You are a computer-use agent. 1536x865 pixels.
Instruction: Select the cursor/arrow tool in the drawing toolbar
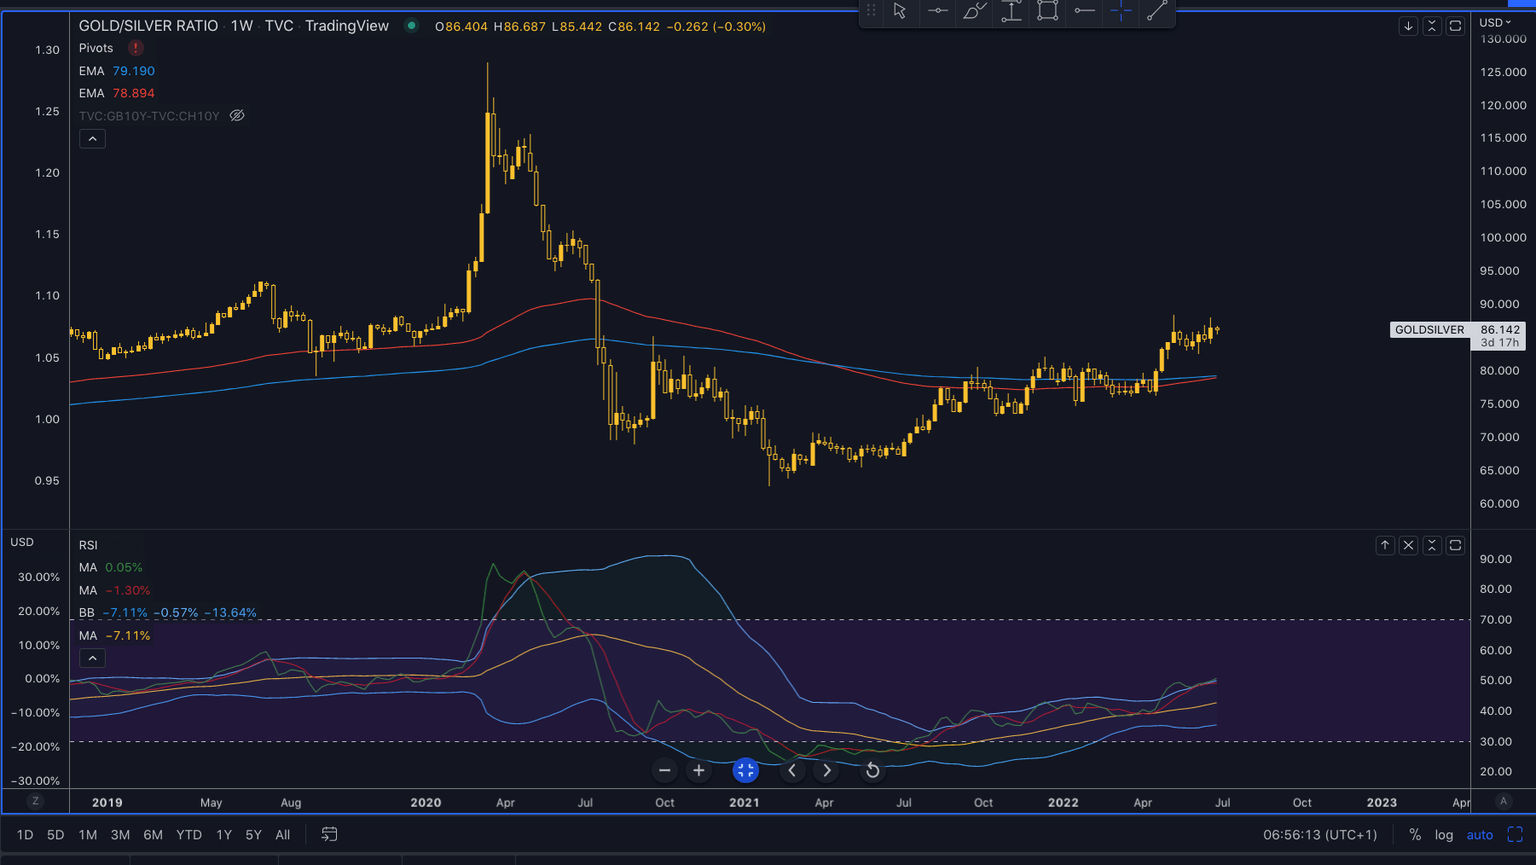tap(900, 12)
